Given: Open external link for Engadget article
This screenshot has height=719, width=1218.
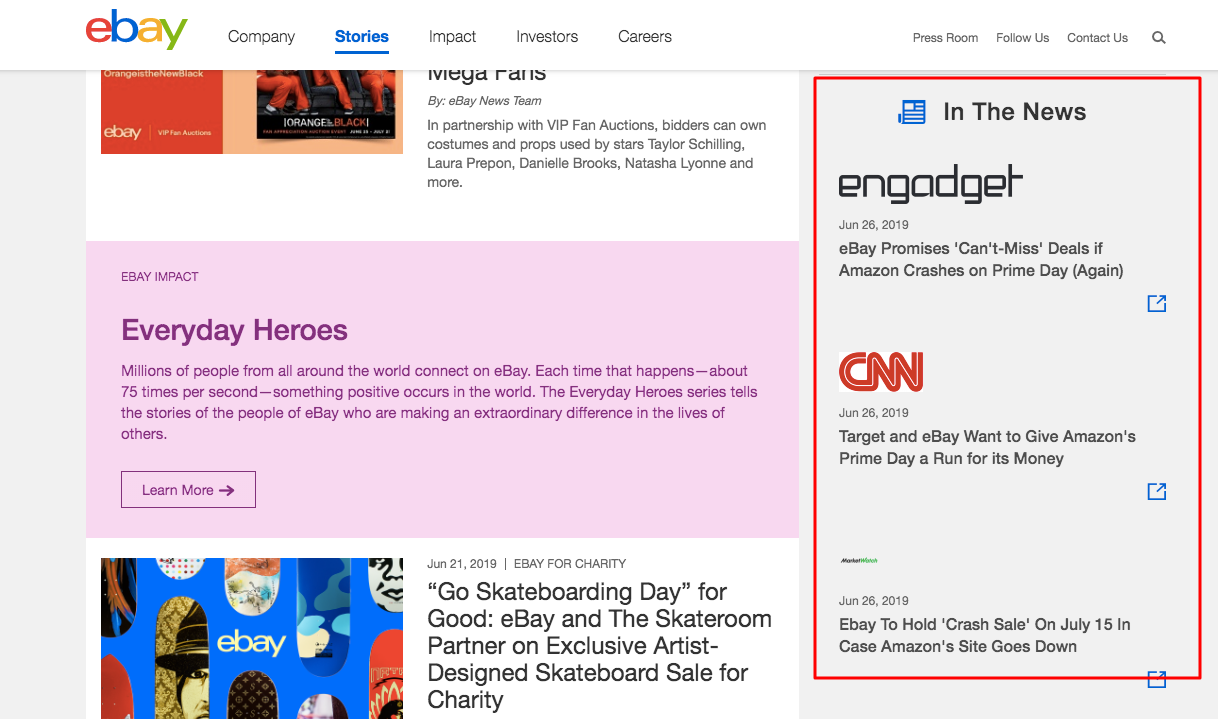Looking at the screenshot, I should pos(1157,303).
